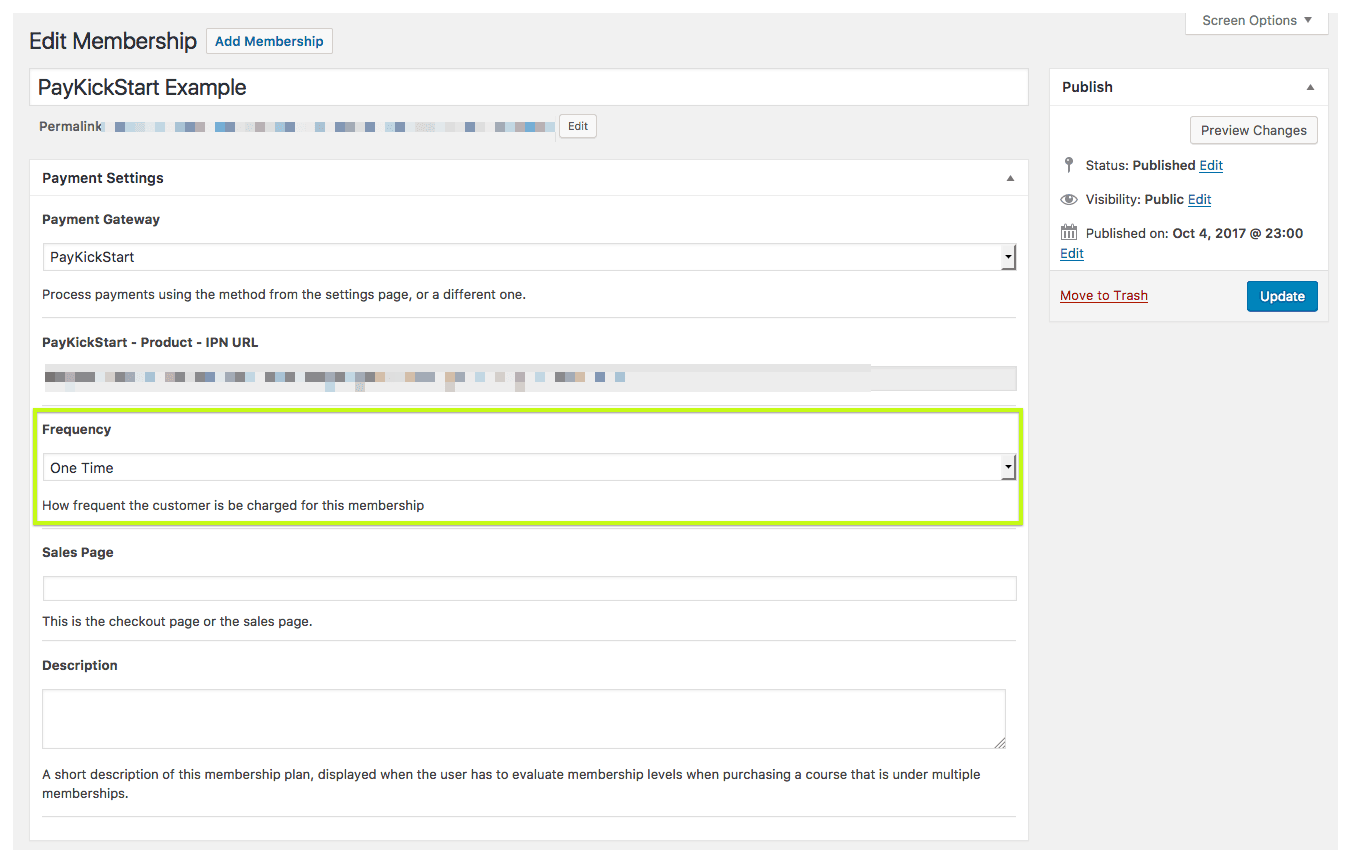Click the Add Membership button
Image resolution: width=1351 pixels, height=863 pixels.
[x=269, y=41]
